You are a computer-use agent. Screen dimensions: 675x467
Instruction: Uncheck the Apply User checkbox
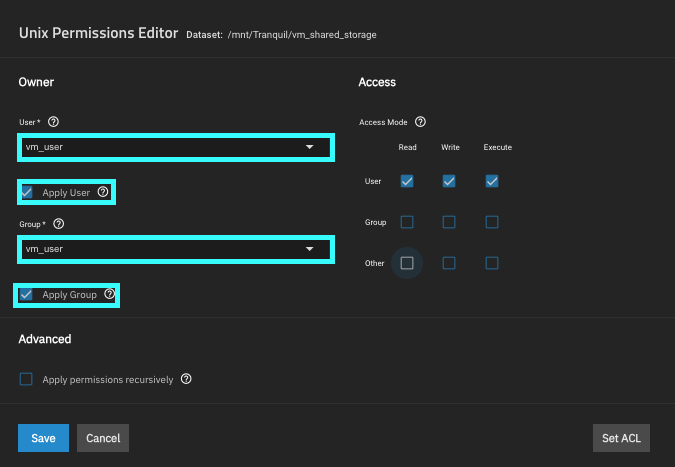point(27,191)
